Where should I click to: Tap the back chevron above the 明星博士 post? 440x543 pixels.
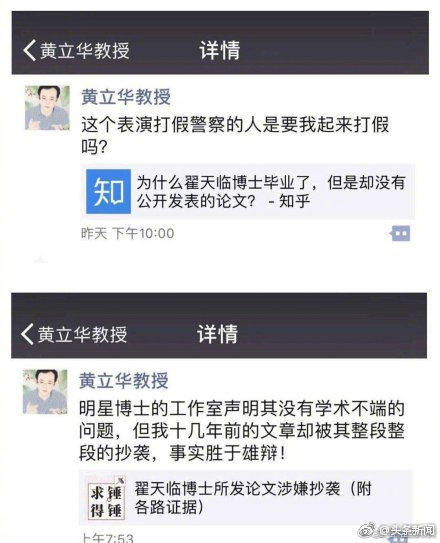click(x=27, y=334)
